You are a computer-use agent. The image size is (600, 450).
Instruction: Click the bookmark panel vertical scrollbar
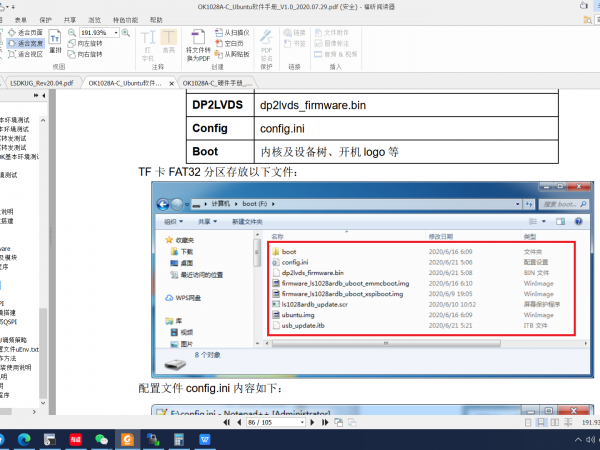[42, 250]
